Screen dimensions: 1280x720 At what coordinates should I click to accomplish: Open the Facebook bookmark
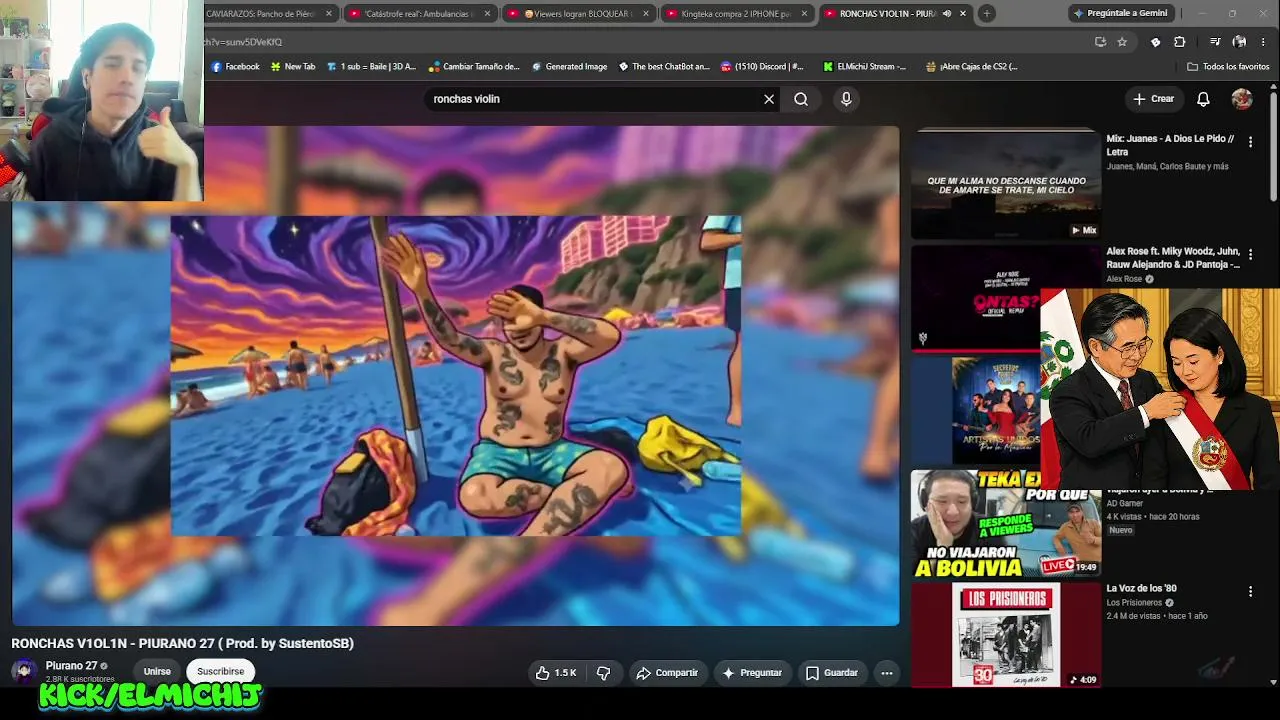[x=235, y=67]
